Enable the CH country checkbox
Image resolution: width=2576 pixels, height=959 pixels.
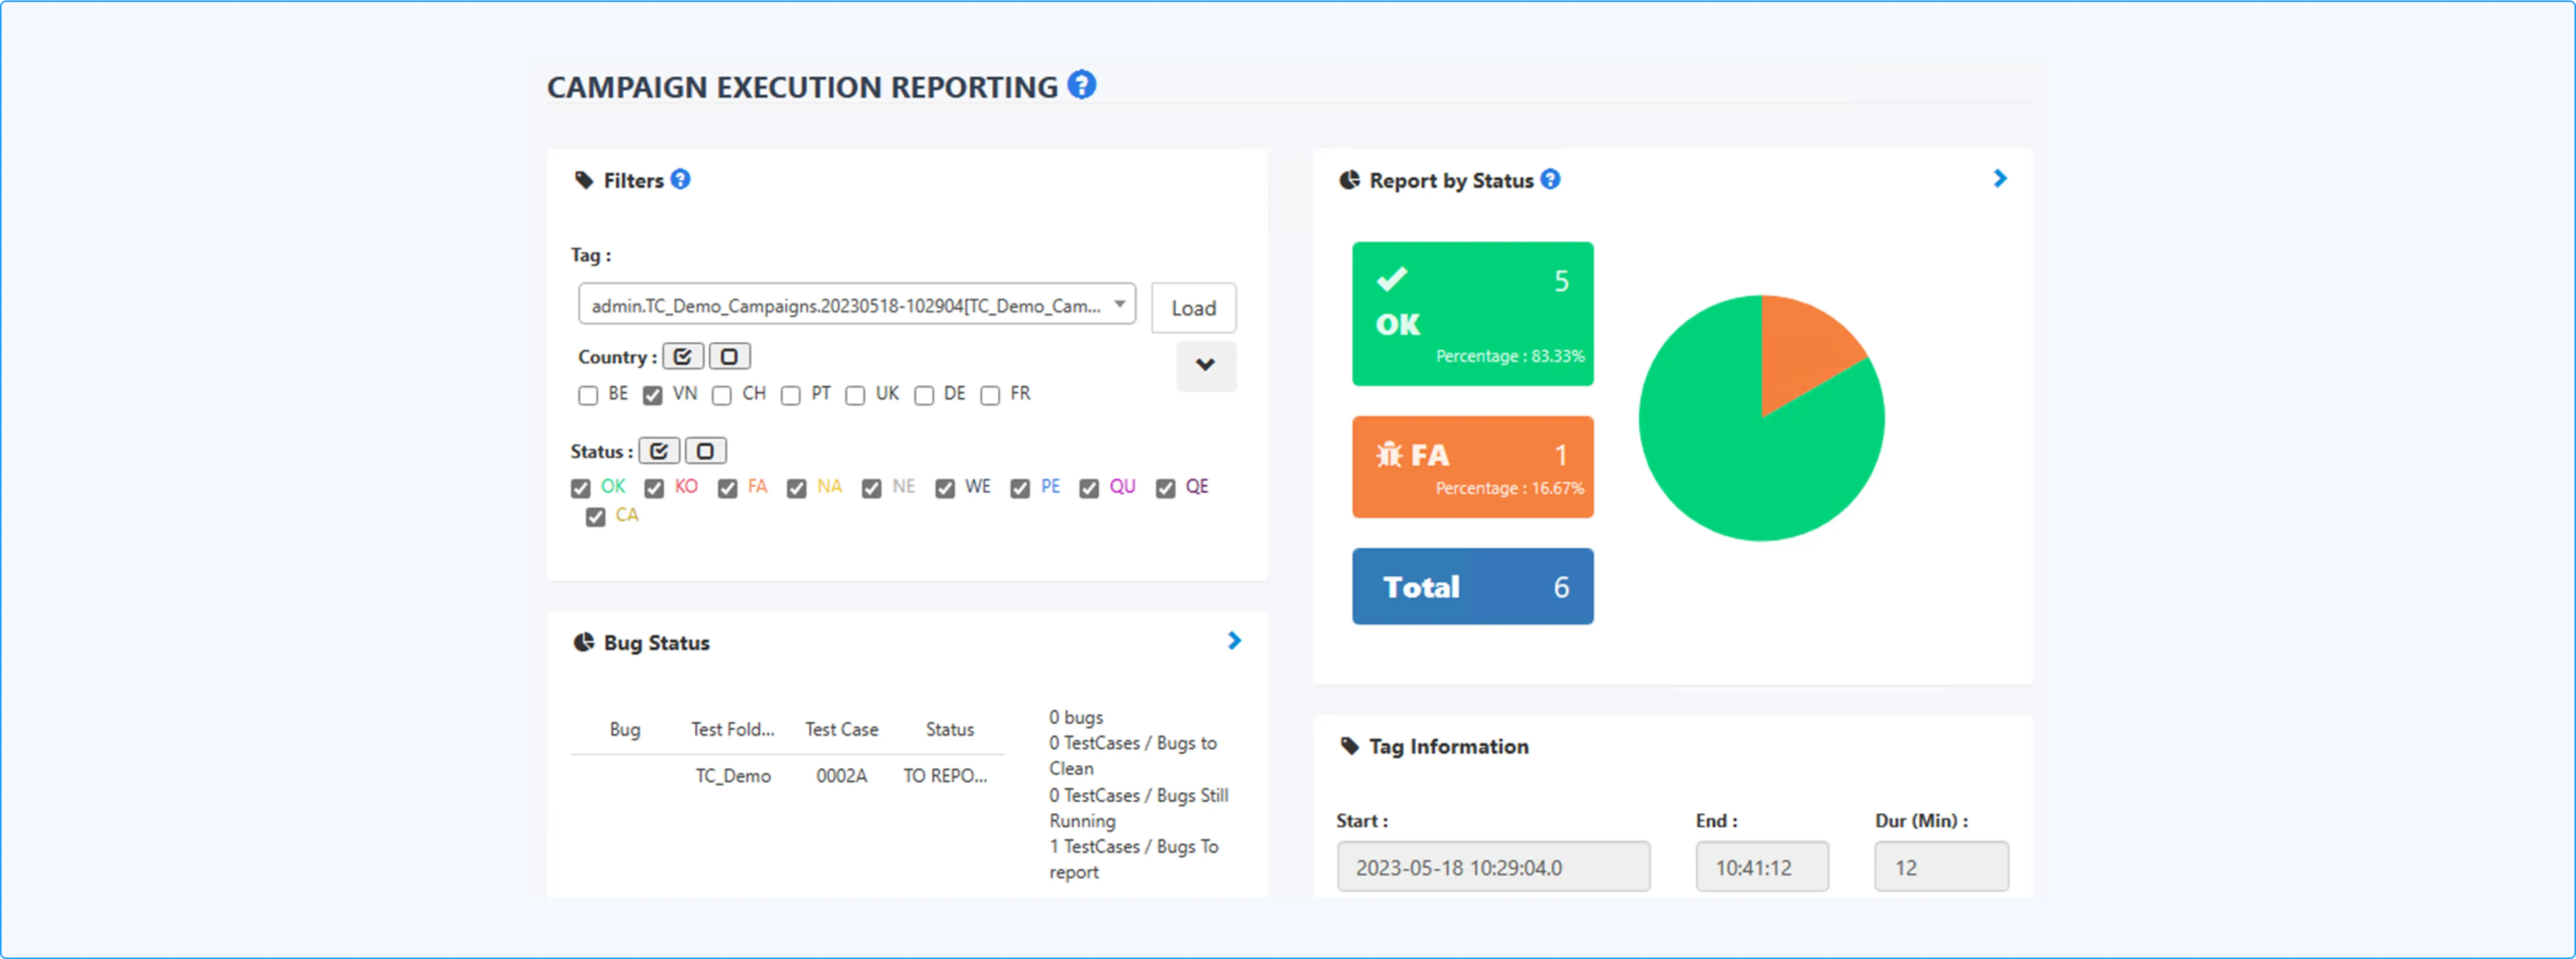click(722, 396)
